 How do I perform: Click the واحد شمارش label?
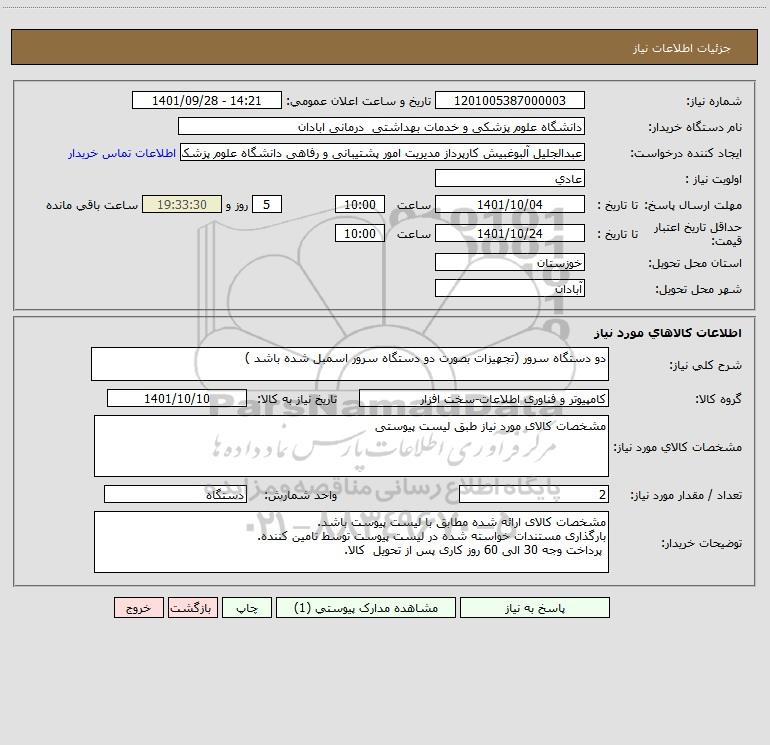pyautogui.click(x=301, y=496)
